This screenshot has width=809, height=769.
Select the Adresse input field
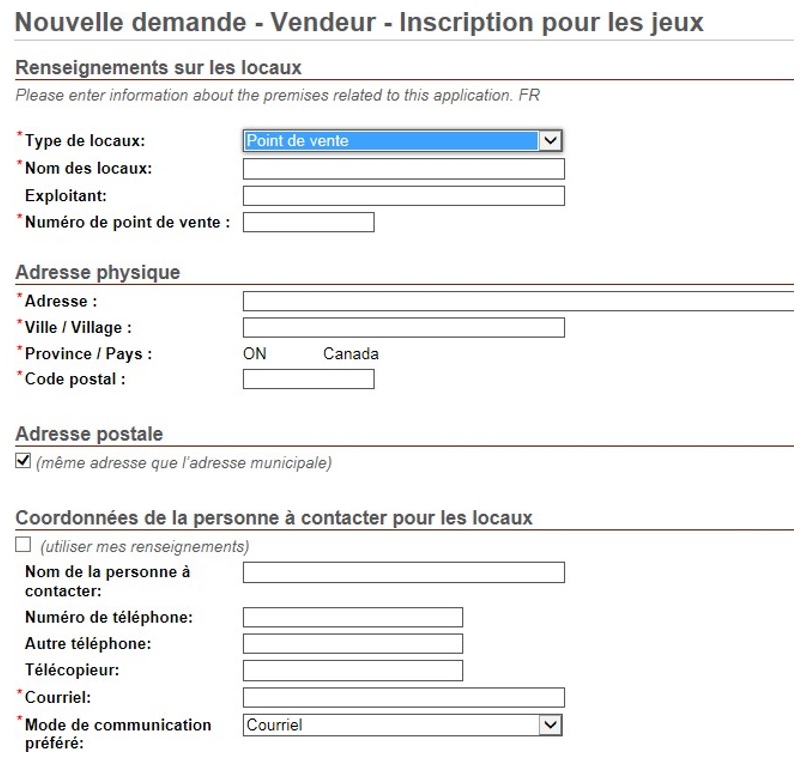pyautogui.click(x=518, y=301)
